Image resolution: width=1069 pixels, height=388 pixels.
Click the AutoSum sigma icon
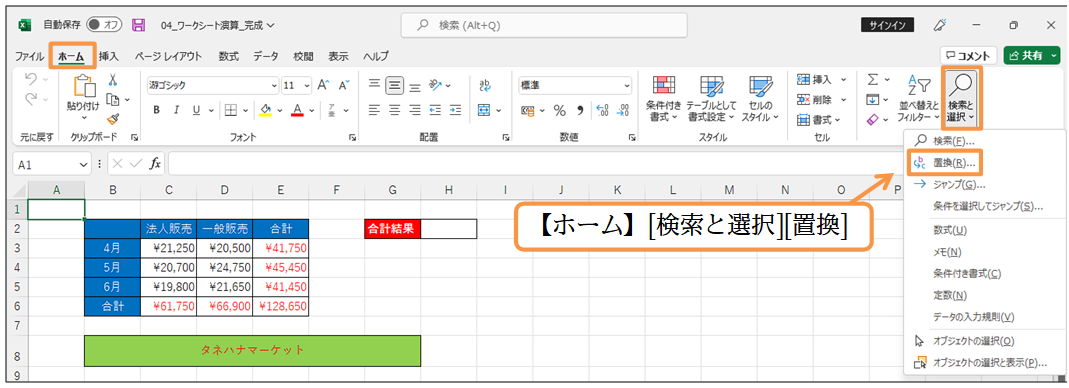pos(873,80)
